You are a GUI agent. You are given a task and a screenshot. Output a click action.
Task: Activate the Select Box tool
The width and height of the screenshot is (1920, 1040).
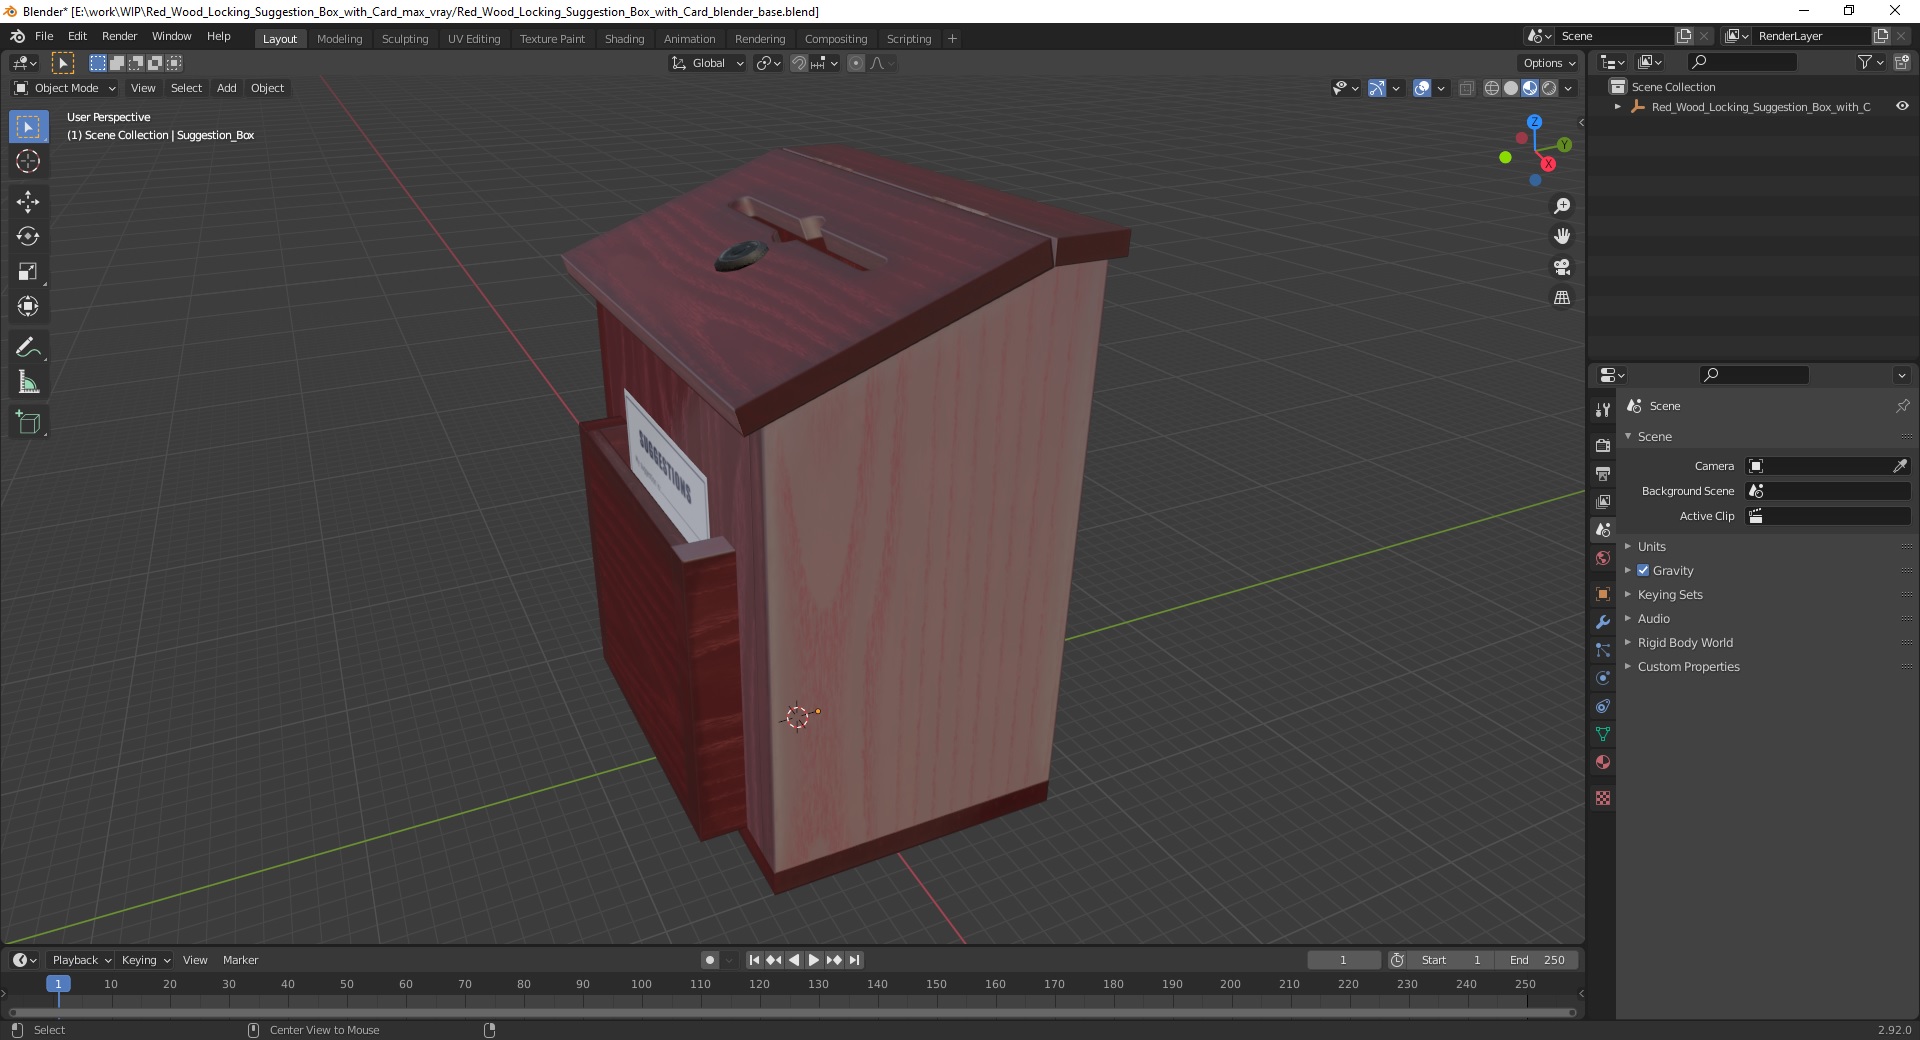28,126
